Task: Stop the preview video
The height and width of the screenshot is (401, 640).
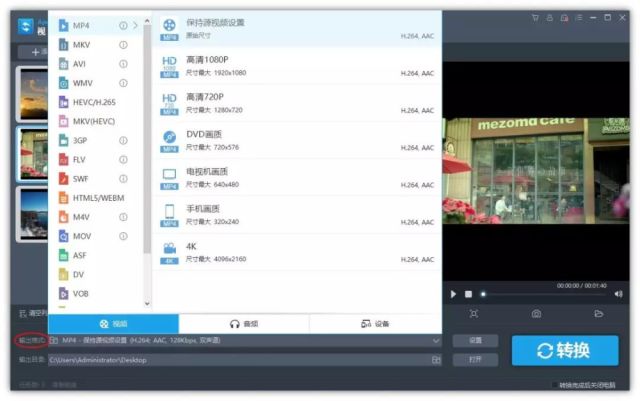Action: 469,294
